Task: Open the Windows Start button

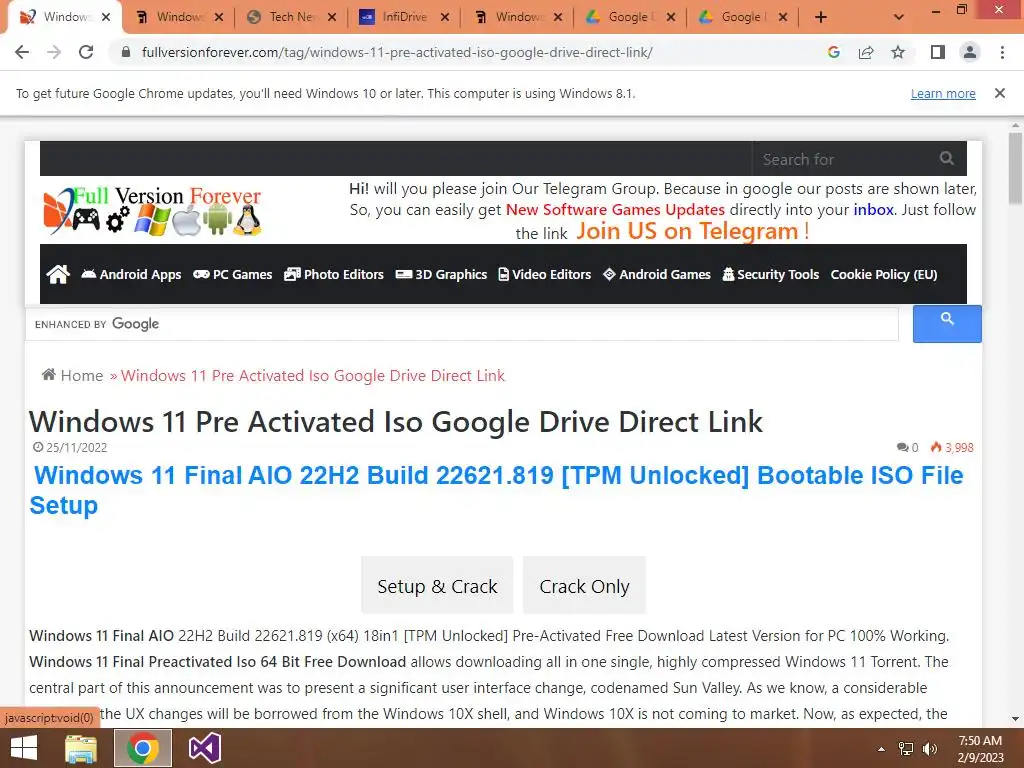Action: click(x=24, y=748)
